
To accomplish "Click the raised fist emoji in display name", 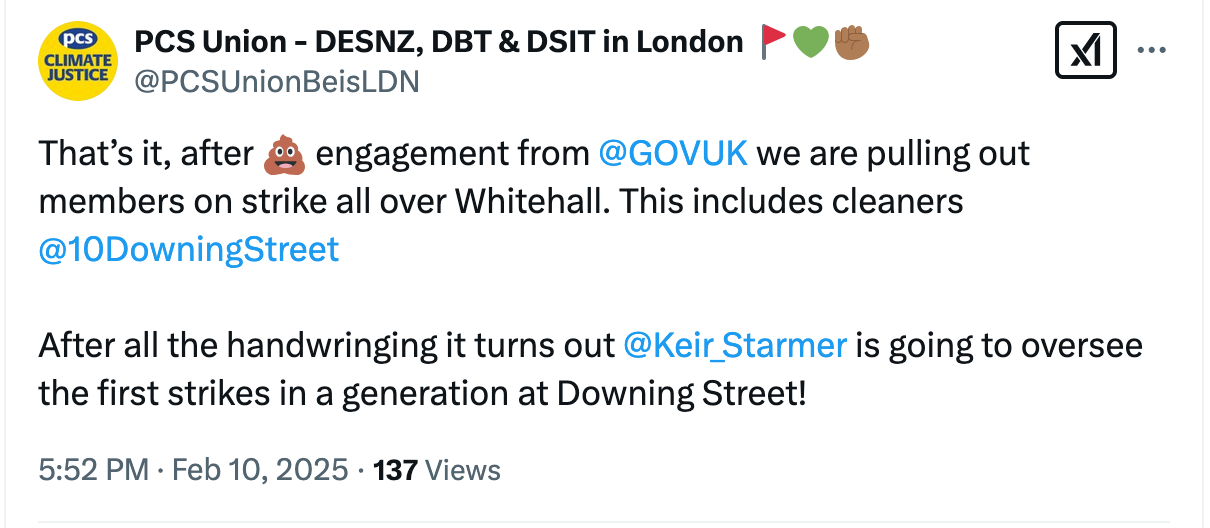I will [x=850, y=41].
